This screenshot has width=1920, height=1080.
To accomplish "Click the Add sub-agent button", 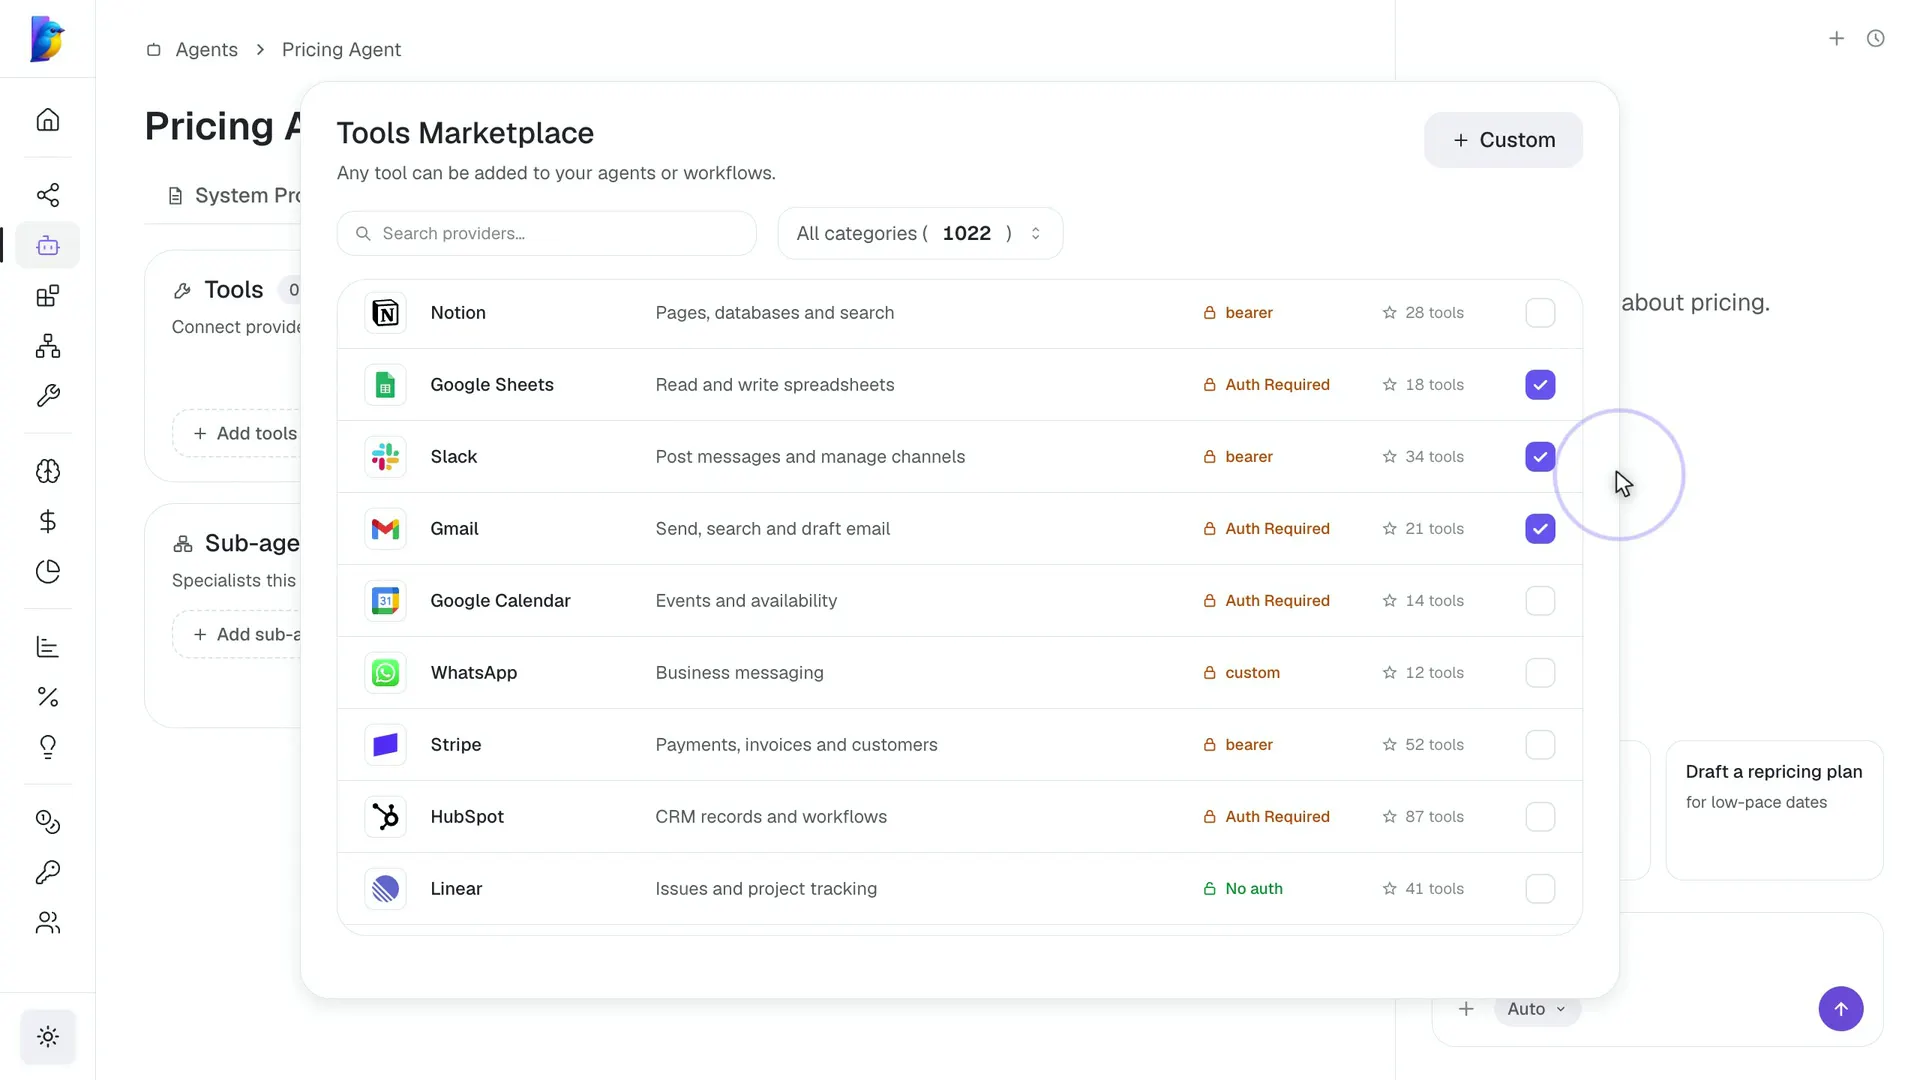I will [236, 634].
